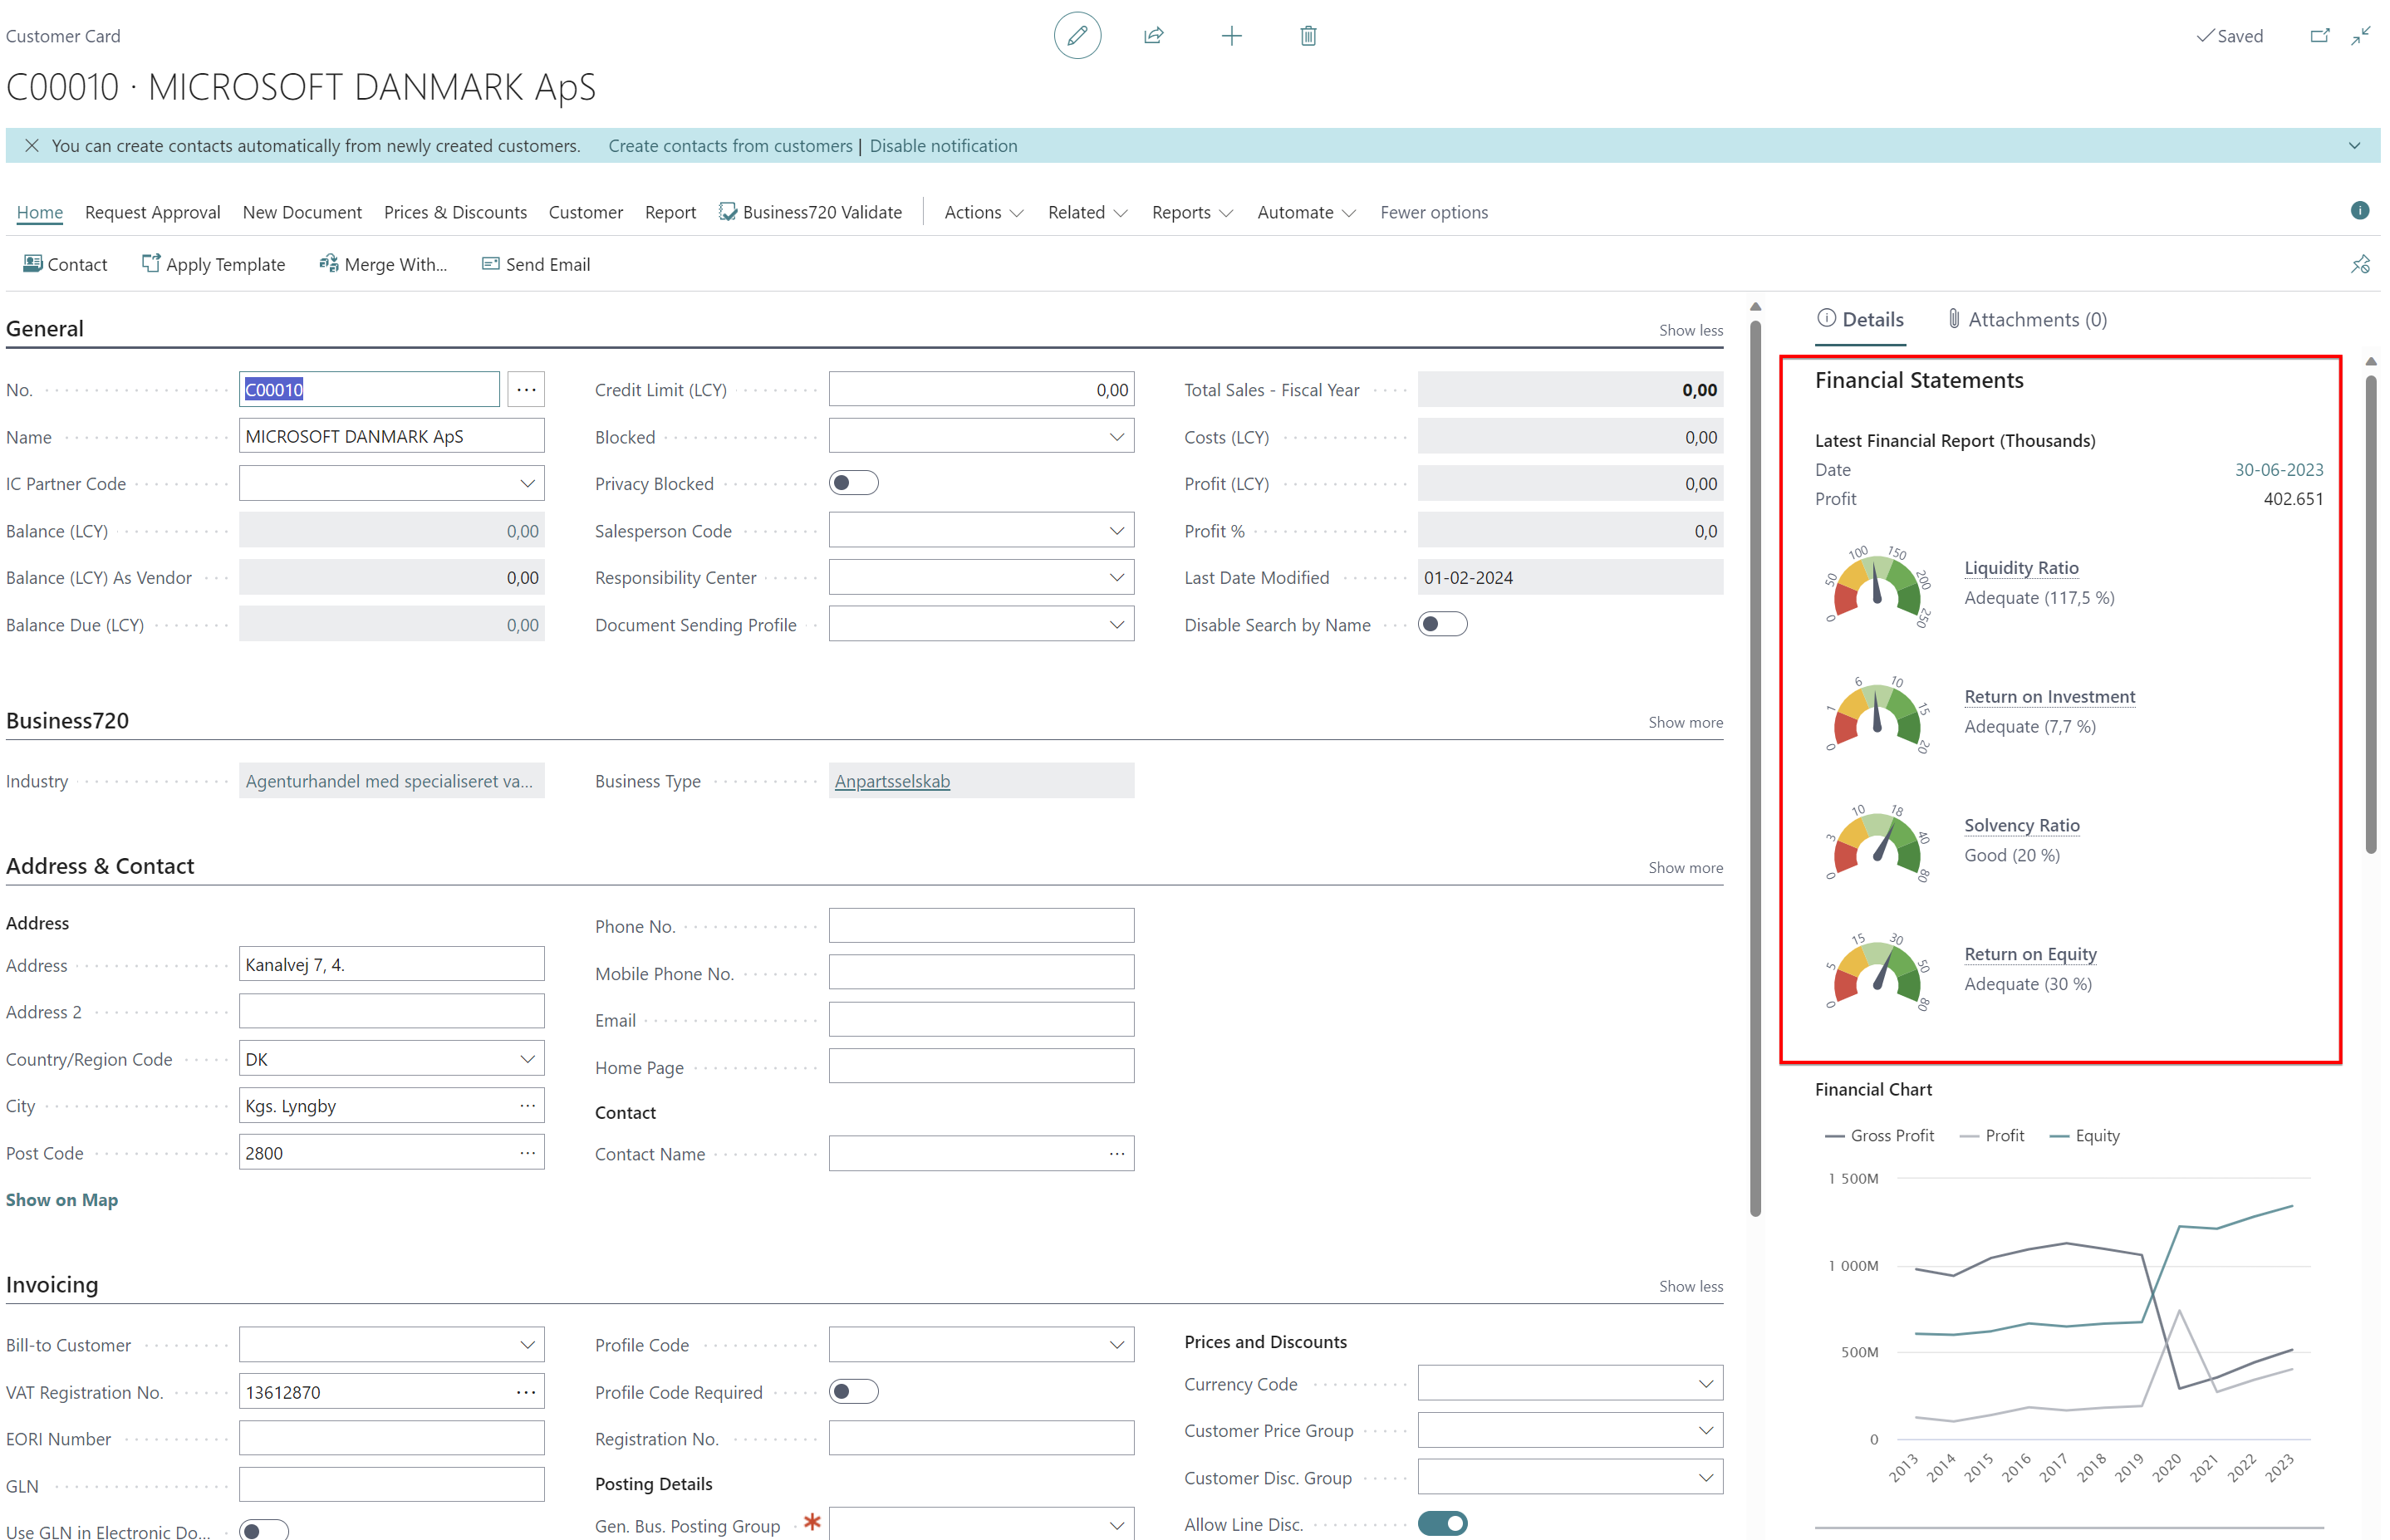2390x1540 pixels.
Task: Open VAT Registration No. ellipsis
Action: point(526,1392)
